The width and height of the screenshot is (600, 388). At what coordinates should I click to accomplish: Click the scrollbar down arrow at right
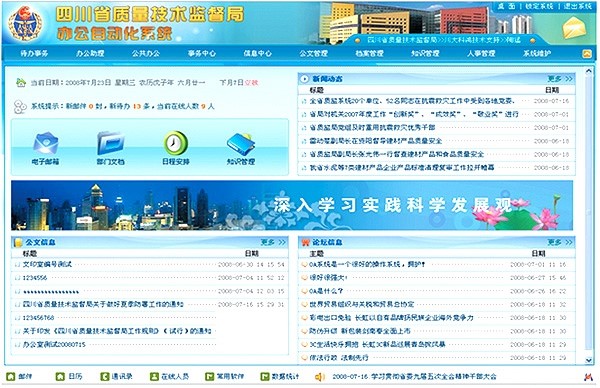[x=589, y=360]
